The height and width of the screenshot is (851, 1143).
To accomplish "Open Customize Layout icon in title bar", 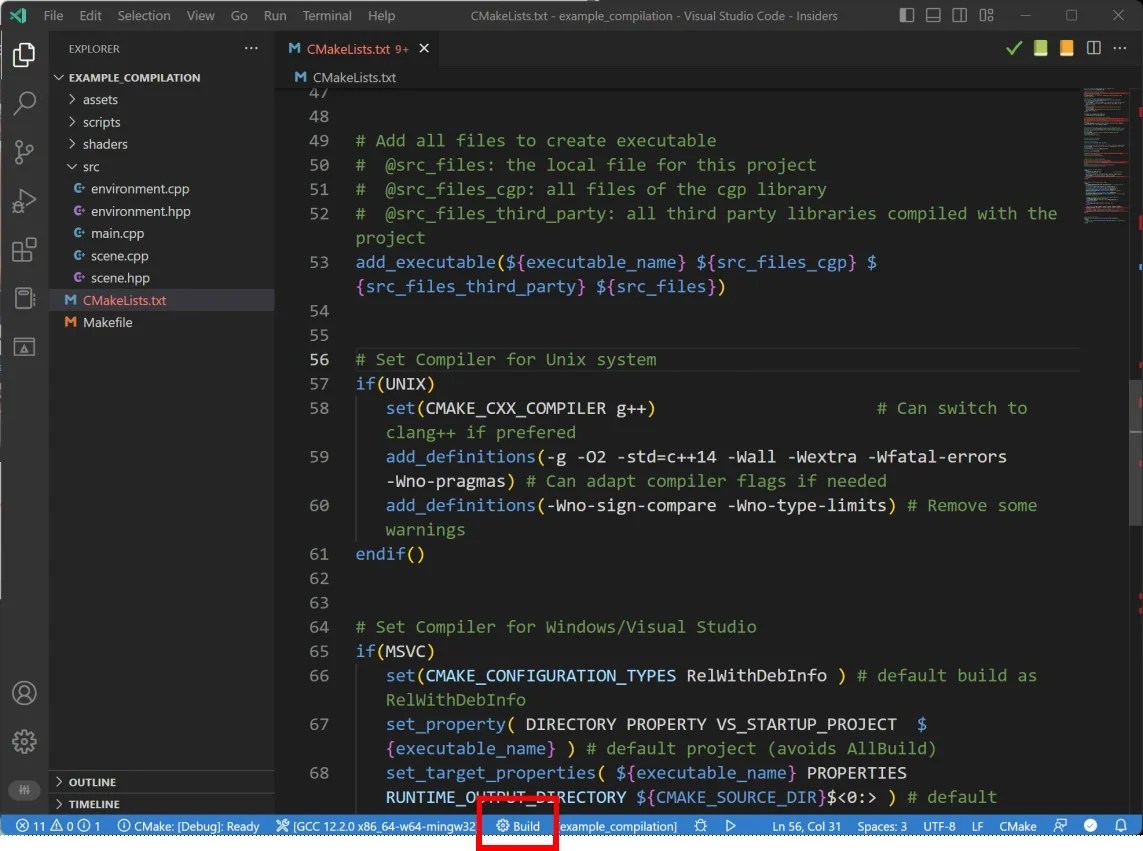I will point(986,15).
